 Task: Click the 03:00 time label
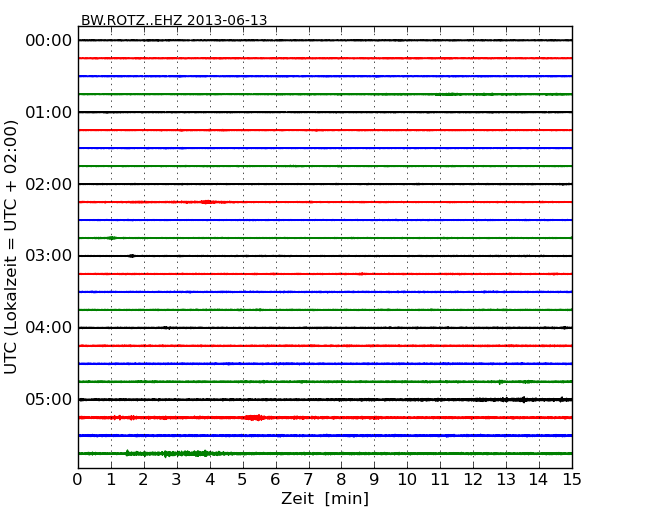49,256
